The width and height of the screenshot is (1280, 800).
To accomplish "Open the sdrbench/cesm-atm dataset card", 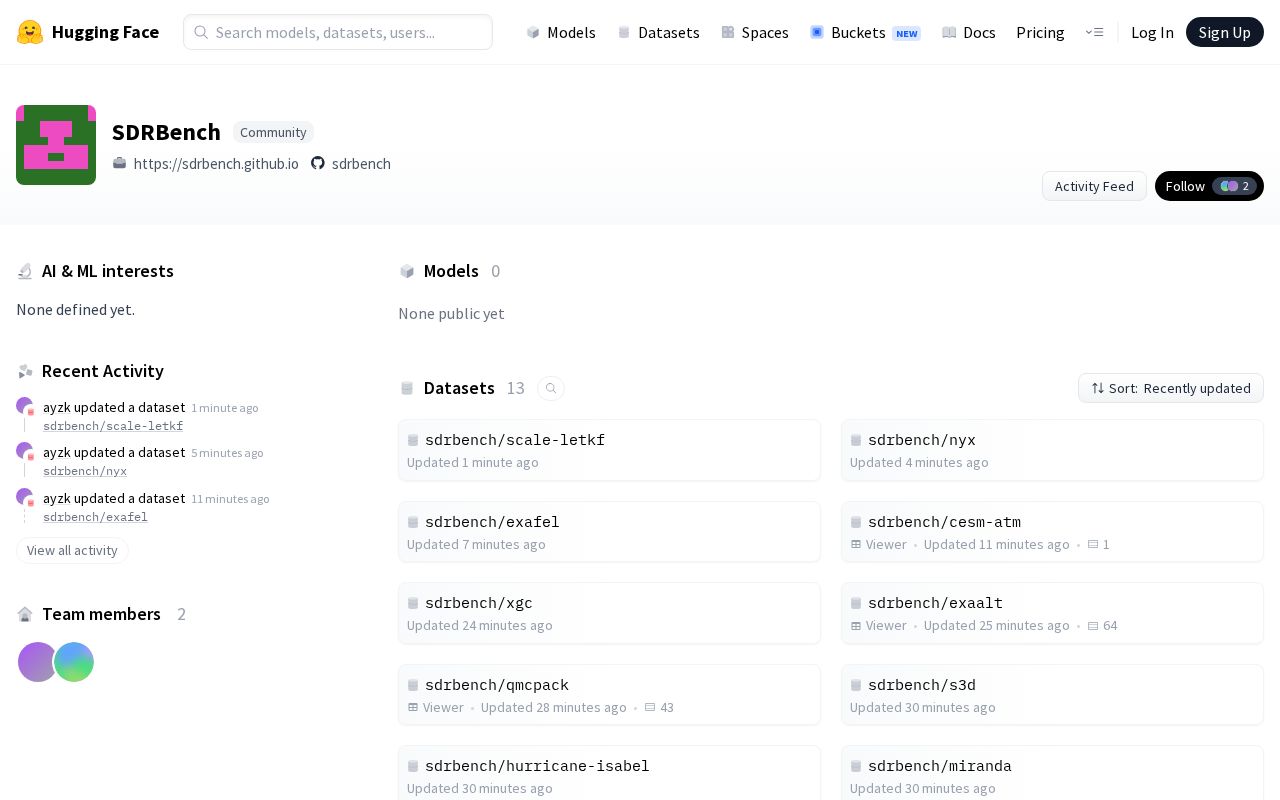I will [x=1052, y=532].
